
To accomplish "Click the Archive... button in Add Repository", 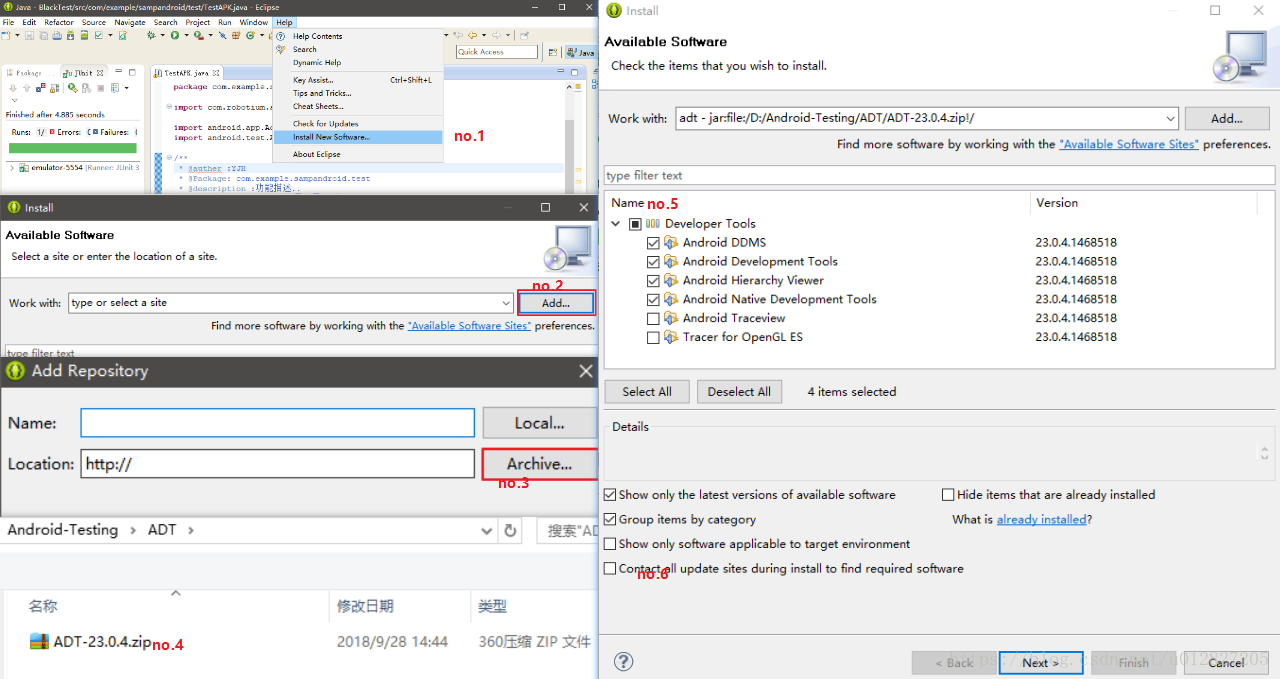I will click(x=539, y=464).
